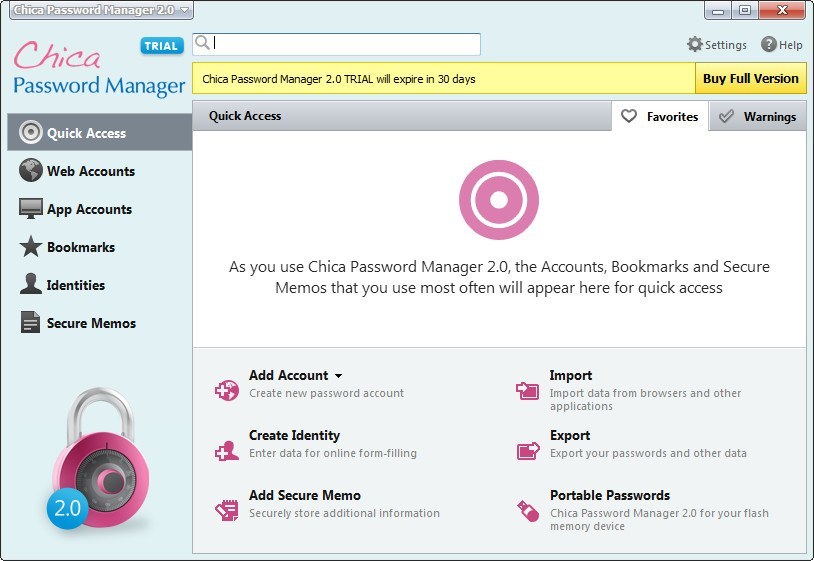Open App Accounts section
This screenshot has width=814, height=561.
tap(100, 209)
